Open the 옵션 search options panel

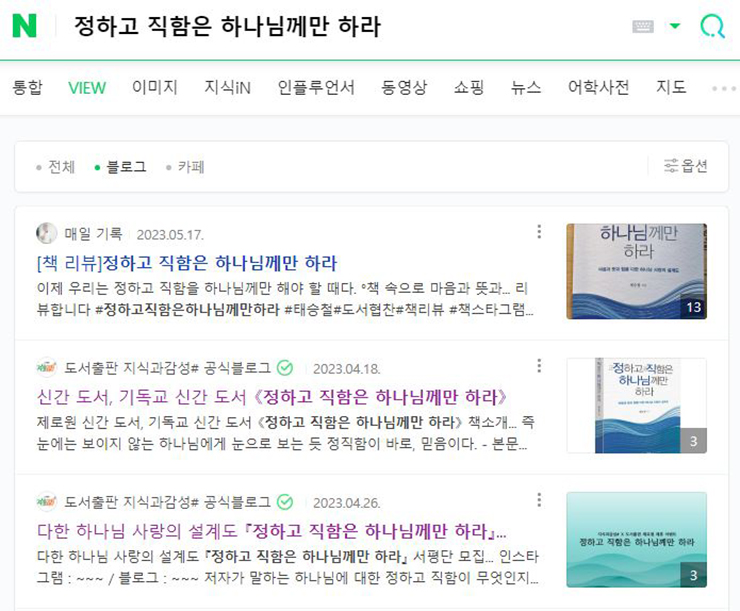pyautogui.click(x=685, y=166)
